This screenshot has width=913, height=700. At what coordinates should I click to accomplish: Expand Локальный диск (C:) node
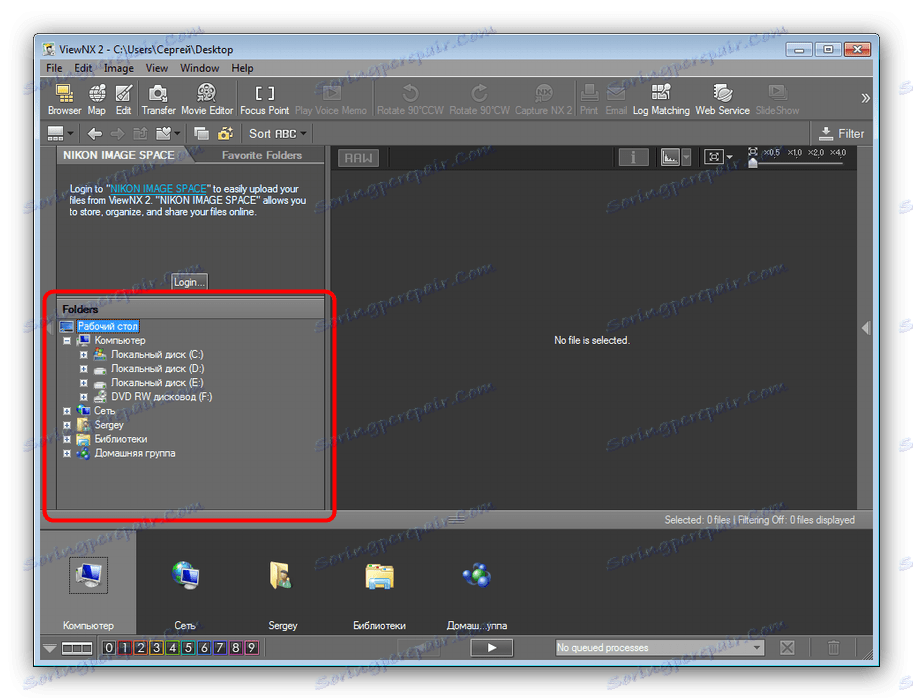click(x=84, y=354)
